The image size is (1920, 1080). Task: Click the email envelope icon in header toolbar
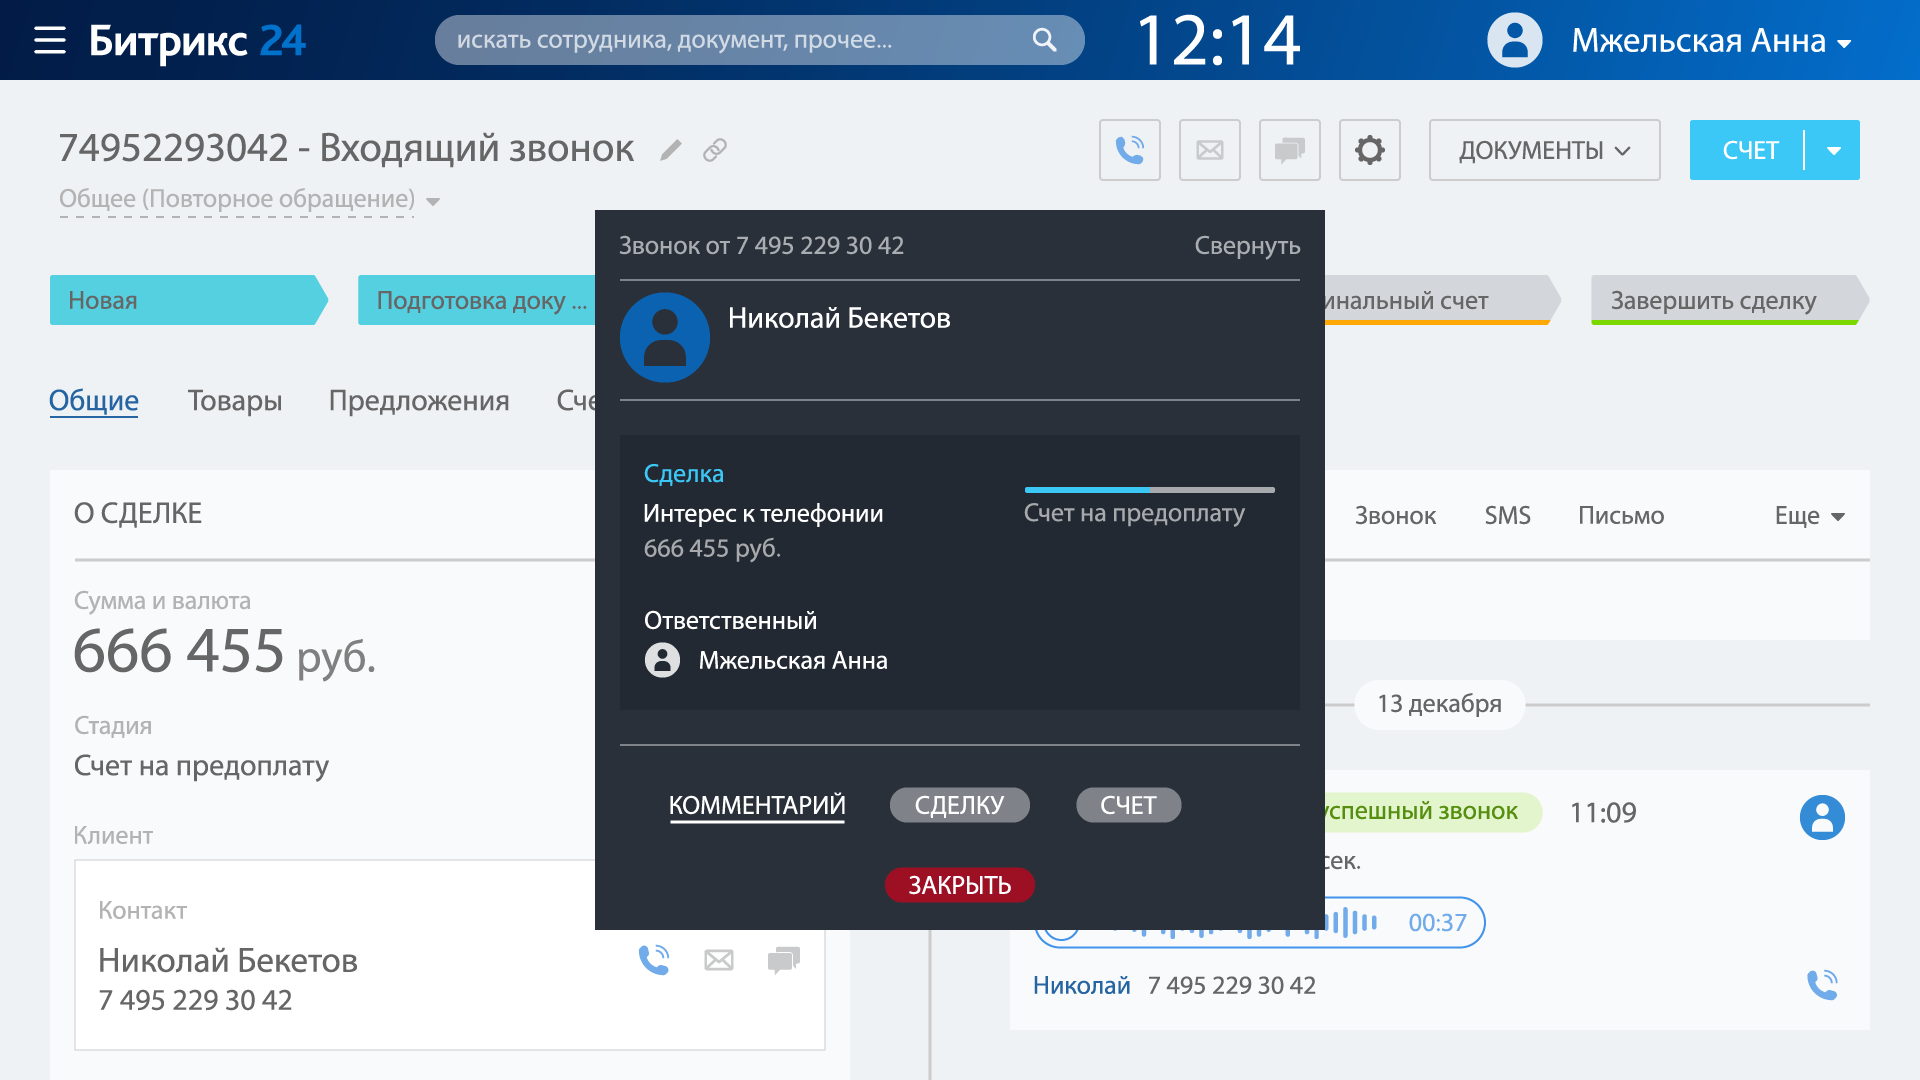click(1209, 150)
